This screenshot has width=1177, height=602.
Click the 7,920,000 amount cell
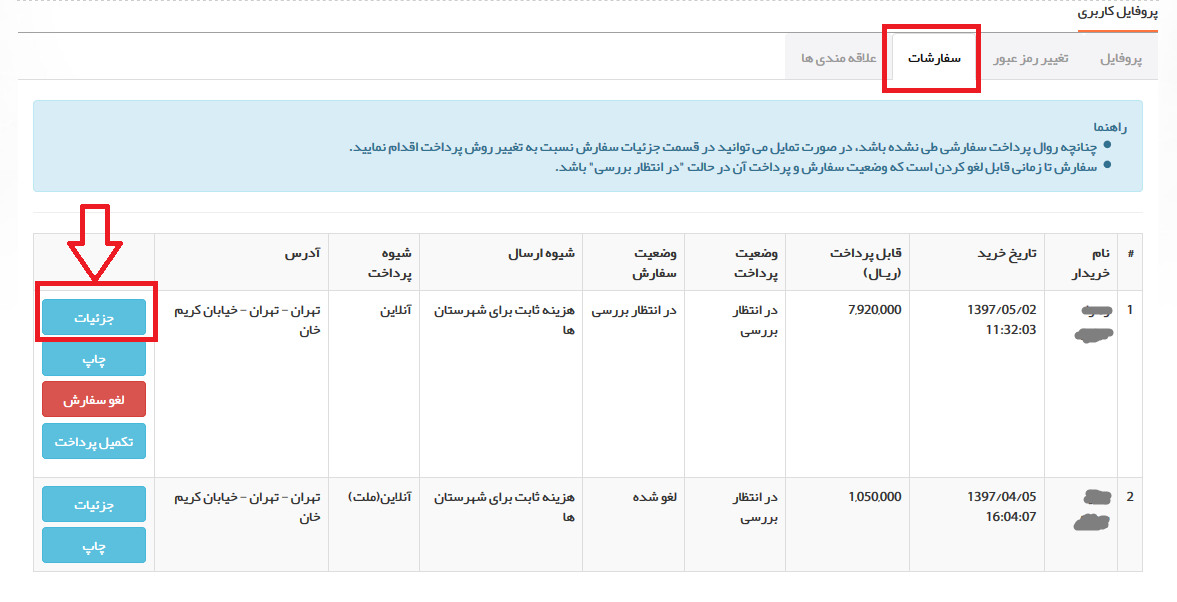[x=873, y=310]
